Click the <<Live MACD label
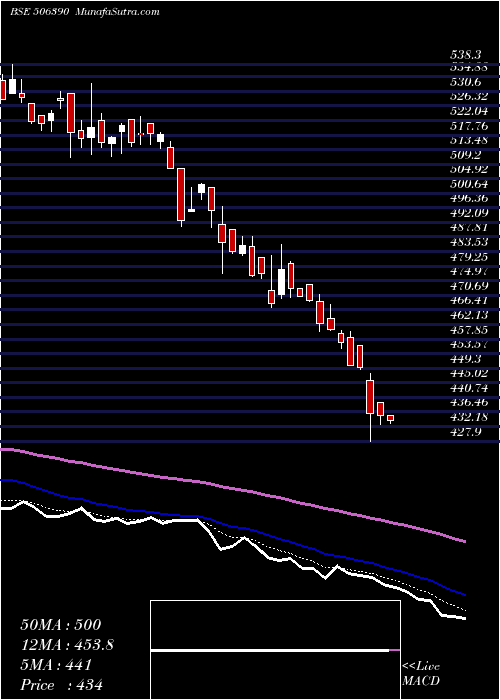The width and height of the screenshot is (500, 700). pyautogui.click(x=421, y=674)
